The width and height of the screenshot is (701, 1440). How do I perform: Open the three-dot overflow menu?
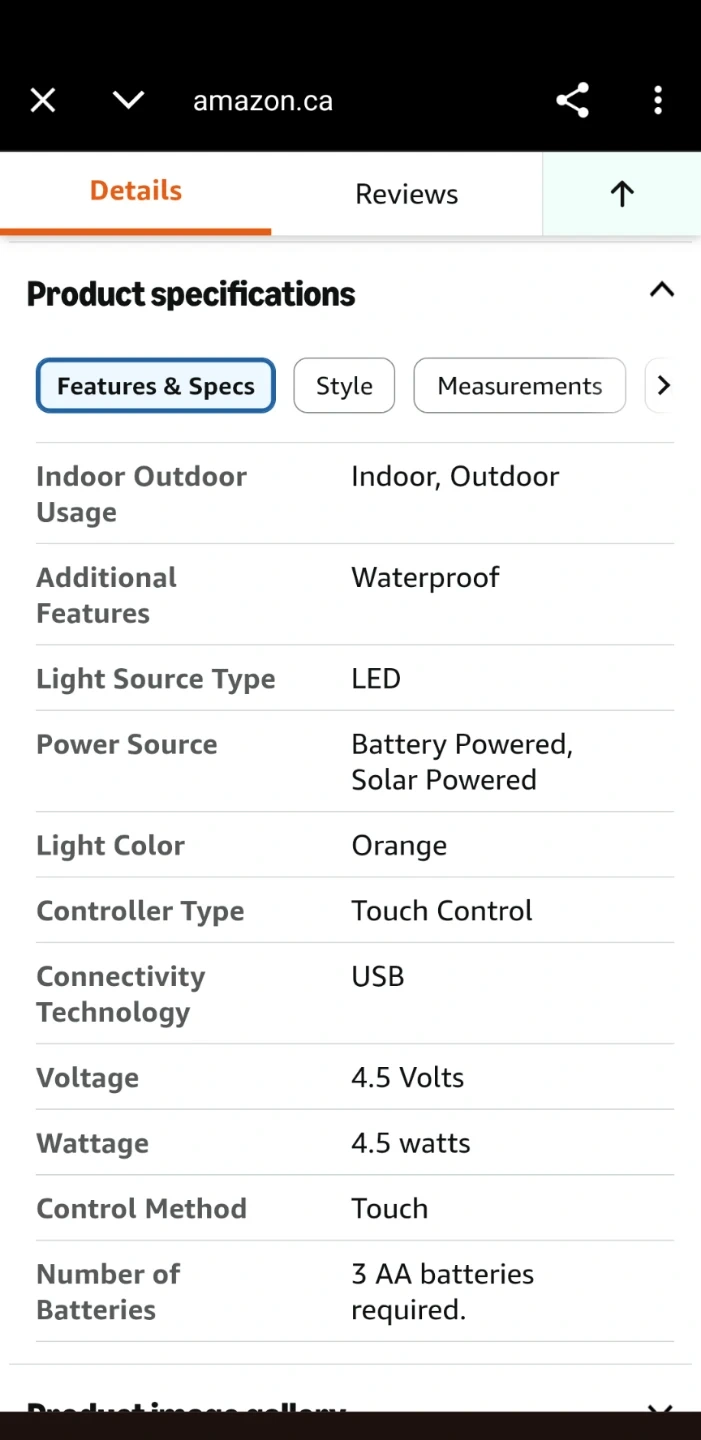click(x=657, y=100)
